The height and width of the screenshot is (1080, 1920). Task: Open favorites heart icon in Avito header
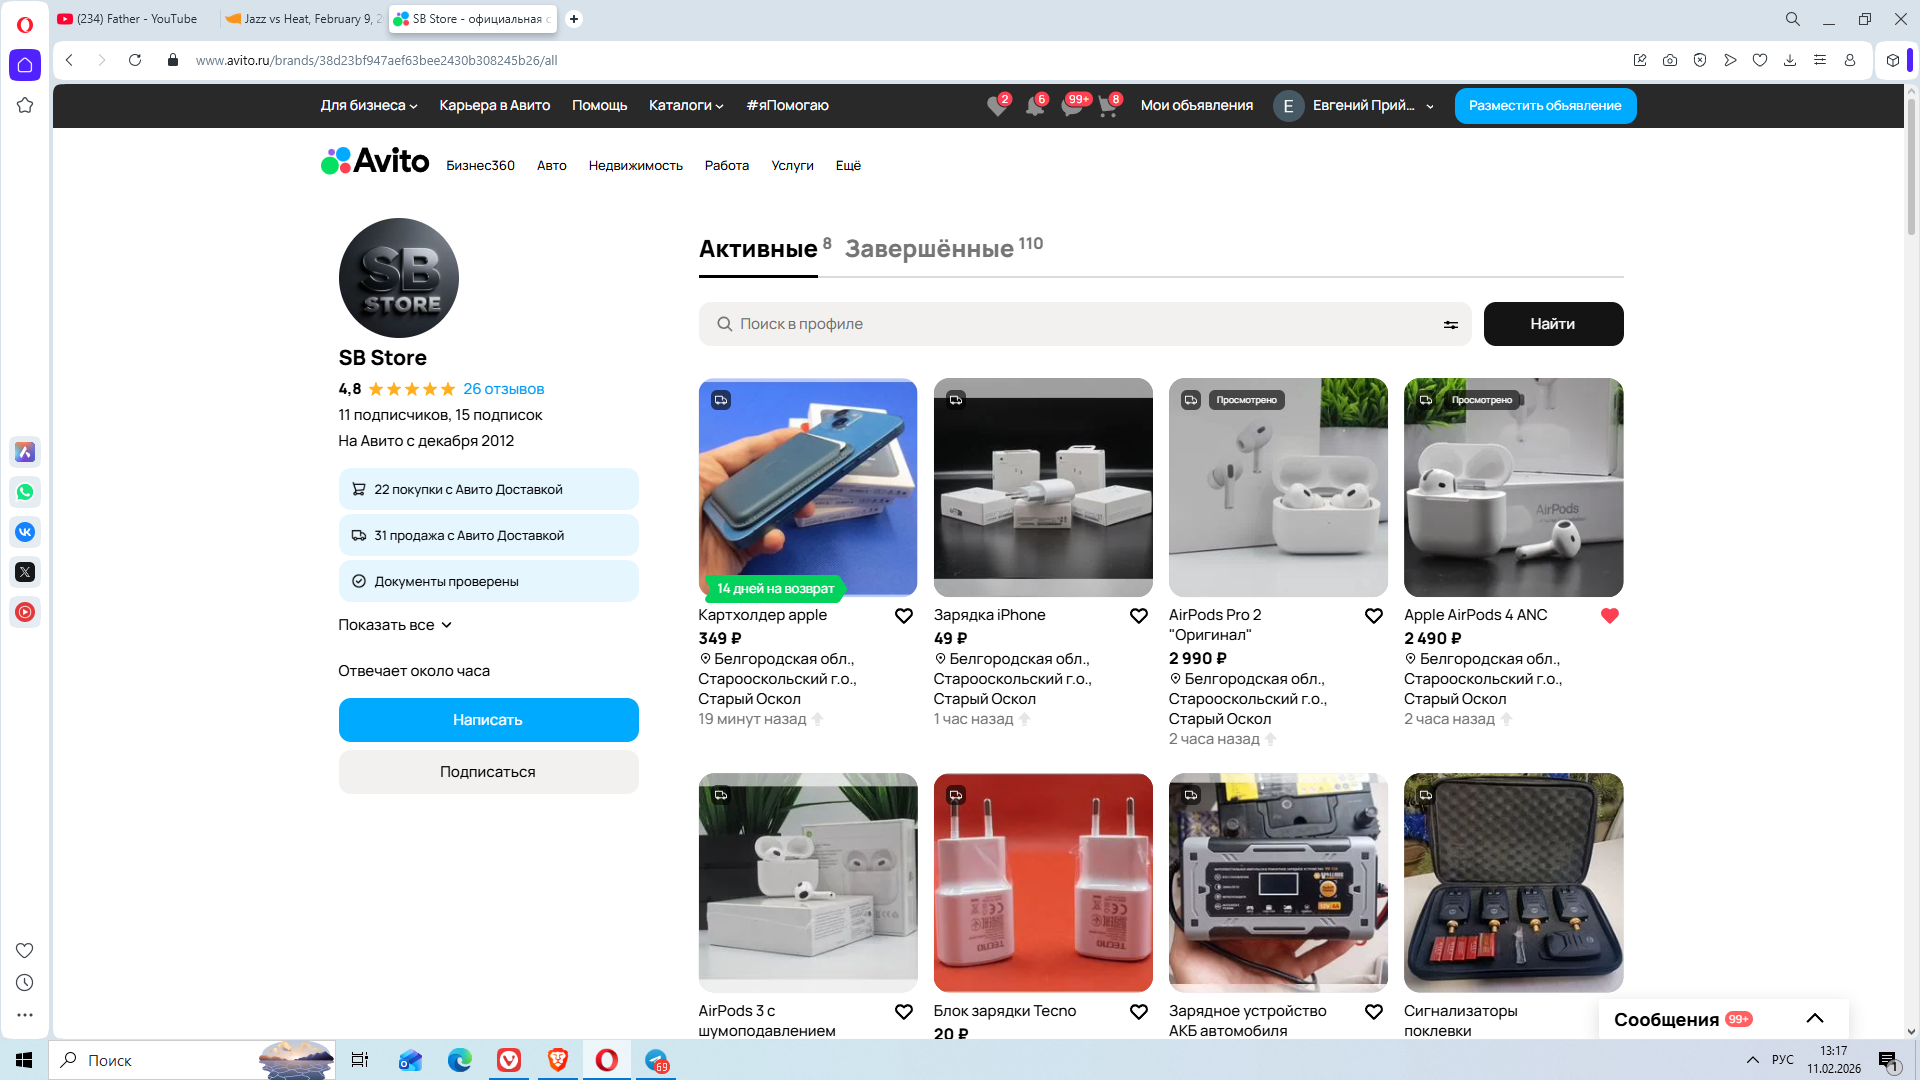click(996, 106)
